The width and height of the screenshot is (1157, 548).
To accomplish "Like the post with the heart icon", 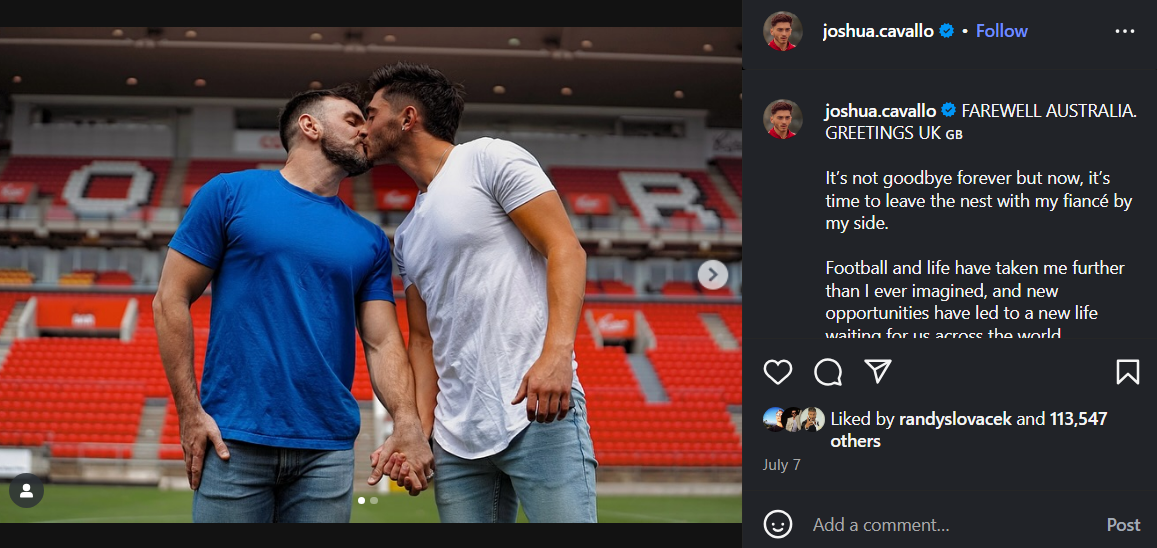I will coord(777,372).
